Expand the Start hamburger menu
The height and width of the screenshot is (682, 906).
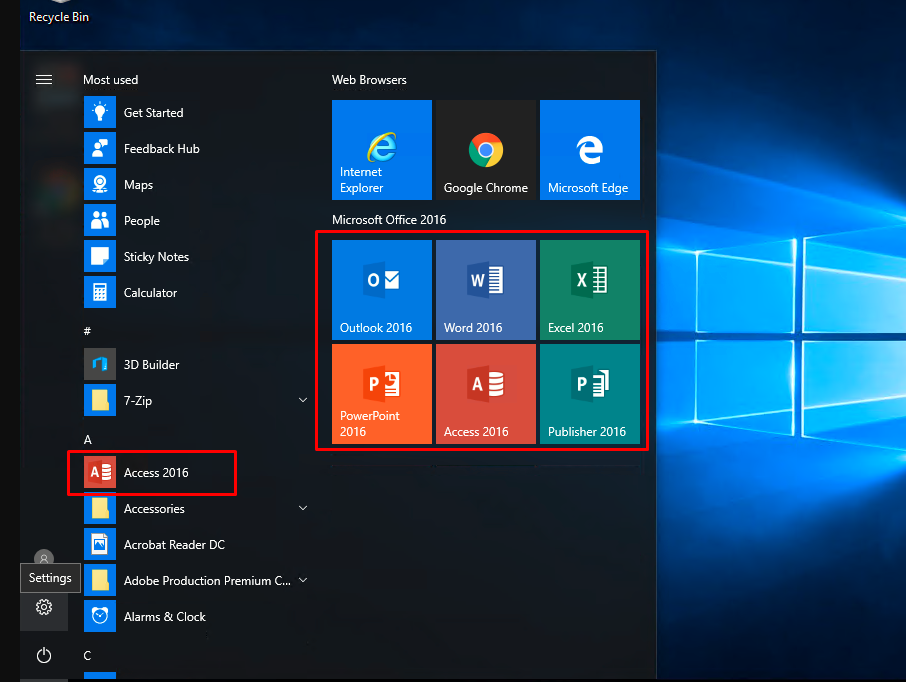44,80
